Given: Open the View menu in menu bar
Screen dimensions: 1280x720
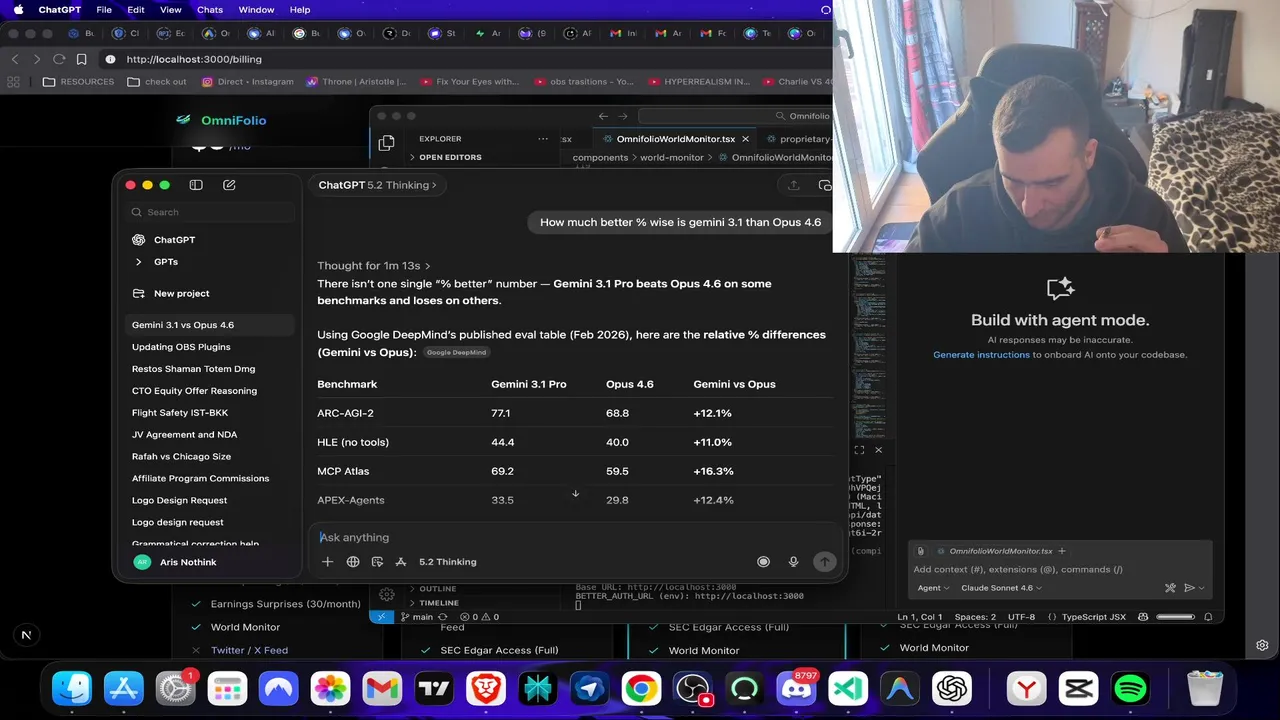Looking at the screenshot, I should pyautogui.click(x=171, y=10).
